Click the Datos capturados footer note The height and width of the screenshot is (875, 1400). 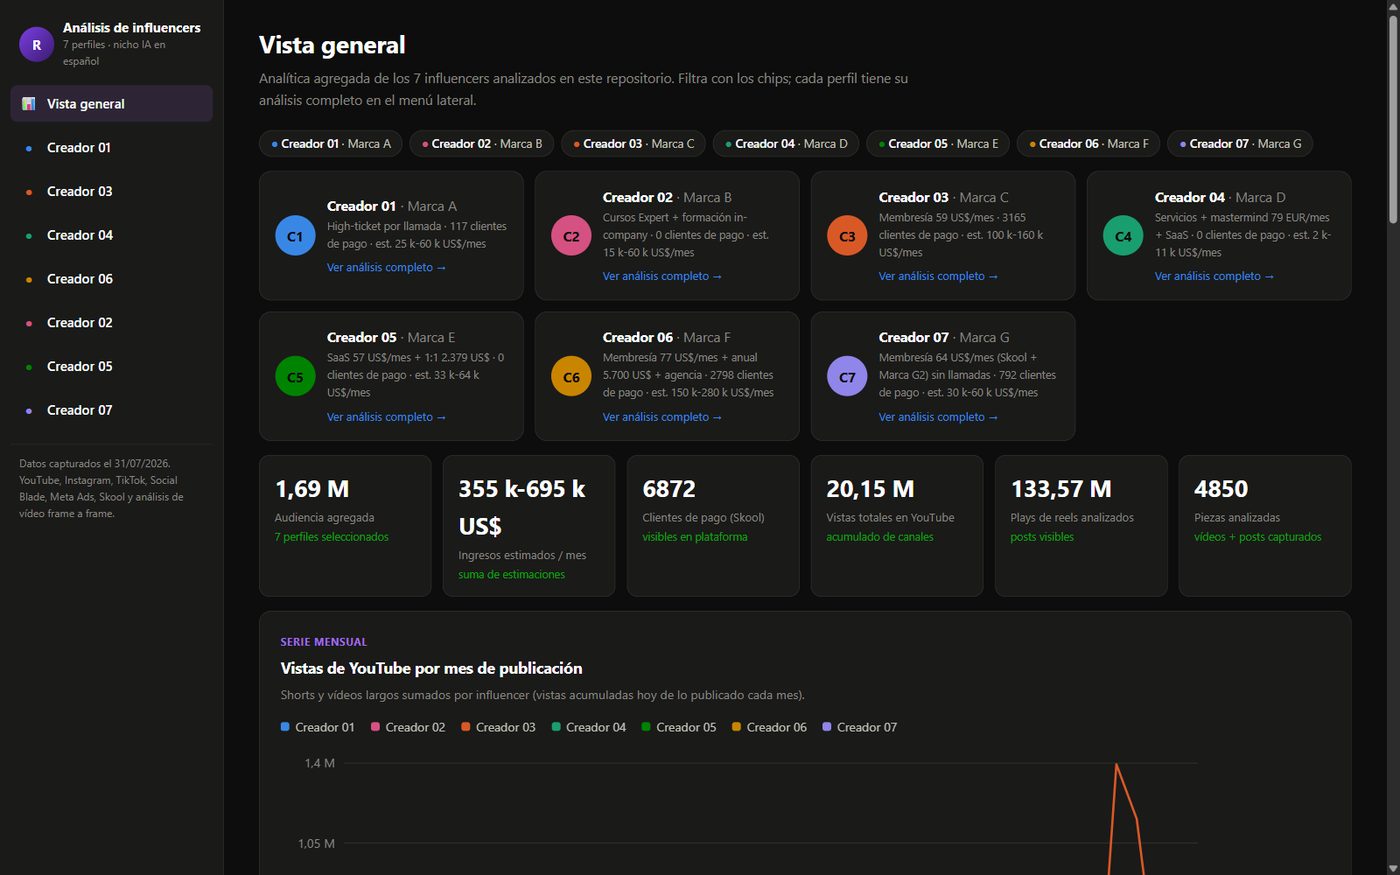click(x=101, y=489)
